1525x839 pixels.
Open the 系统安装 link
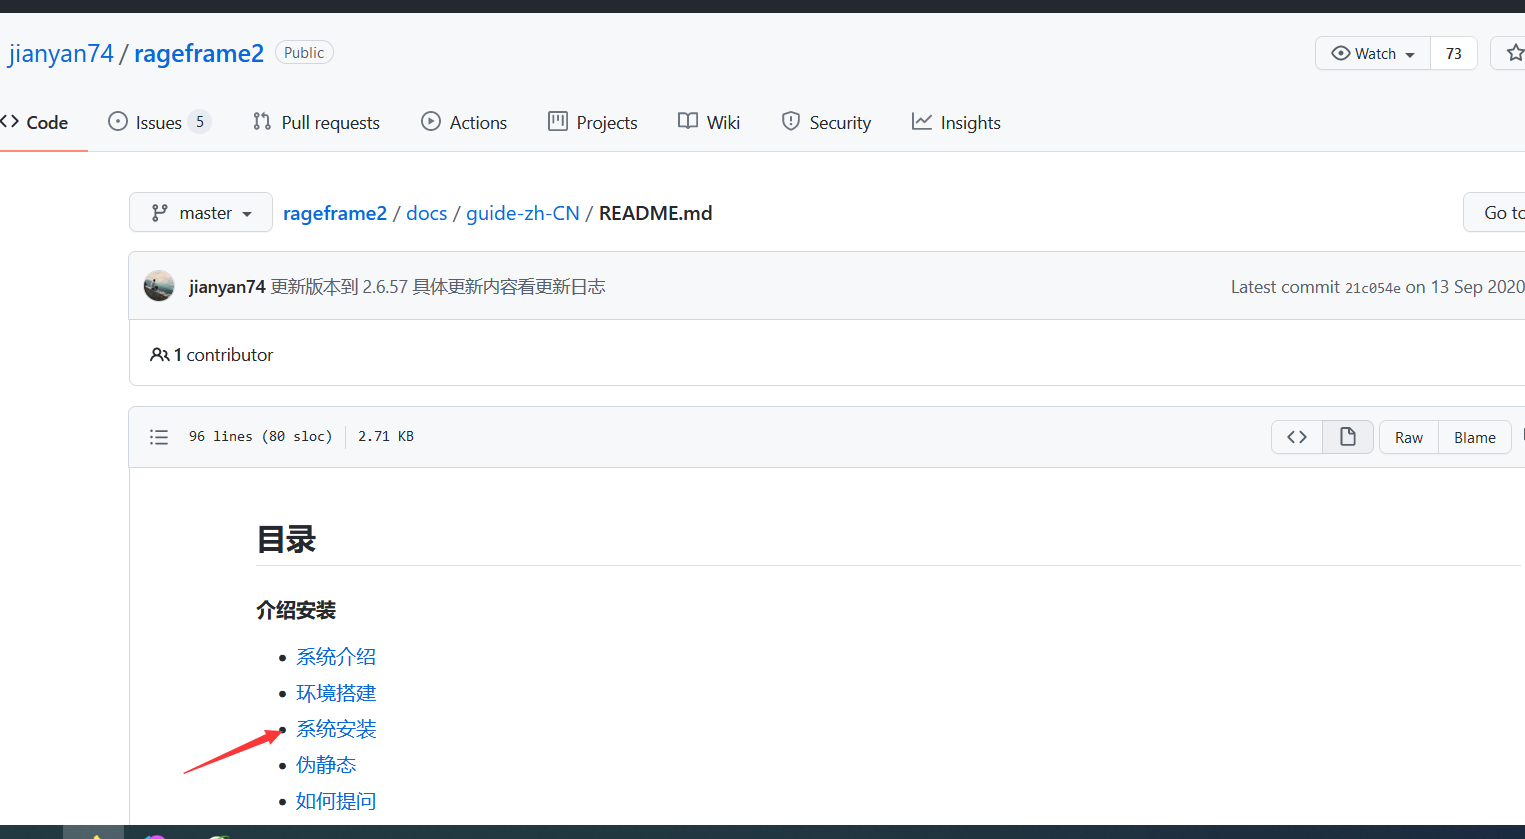click(336, 729)
